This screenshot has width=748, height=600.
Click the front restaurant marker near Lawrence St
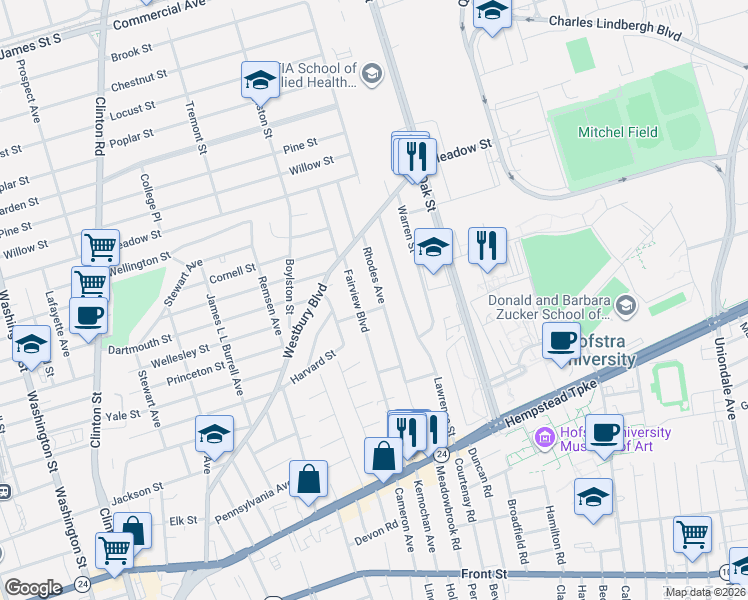[407, 435]
